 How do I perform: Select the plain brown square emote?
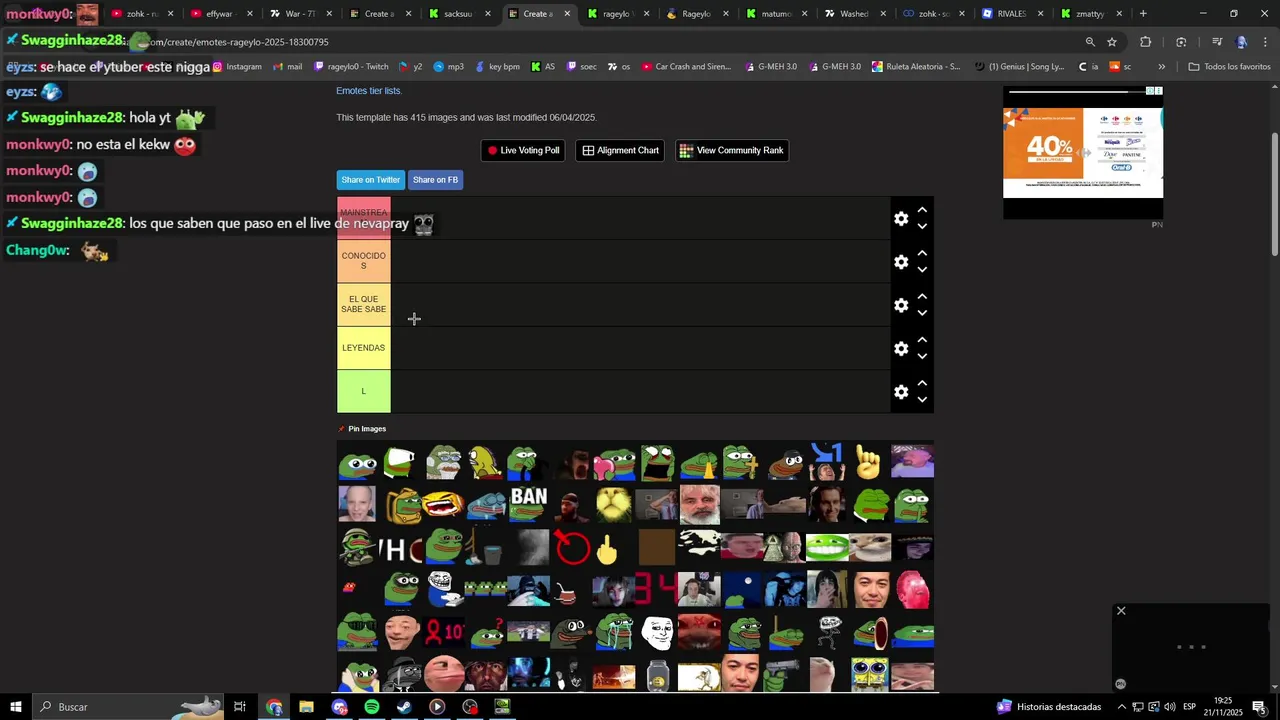coord(657,547)
